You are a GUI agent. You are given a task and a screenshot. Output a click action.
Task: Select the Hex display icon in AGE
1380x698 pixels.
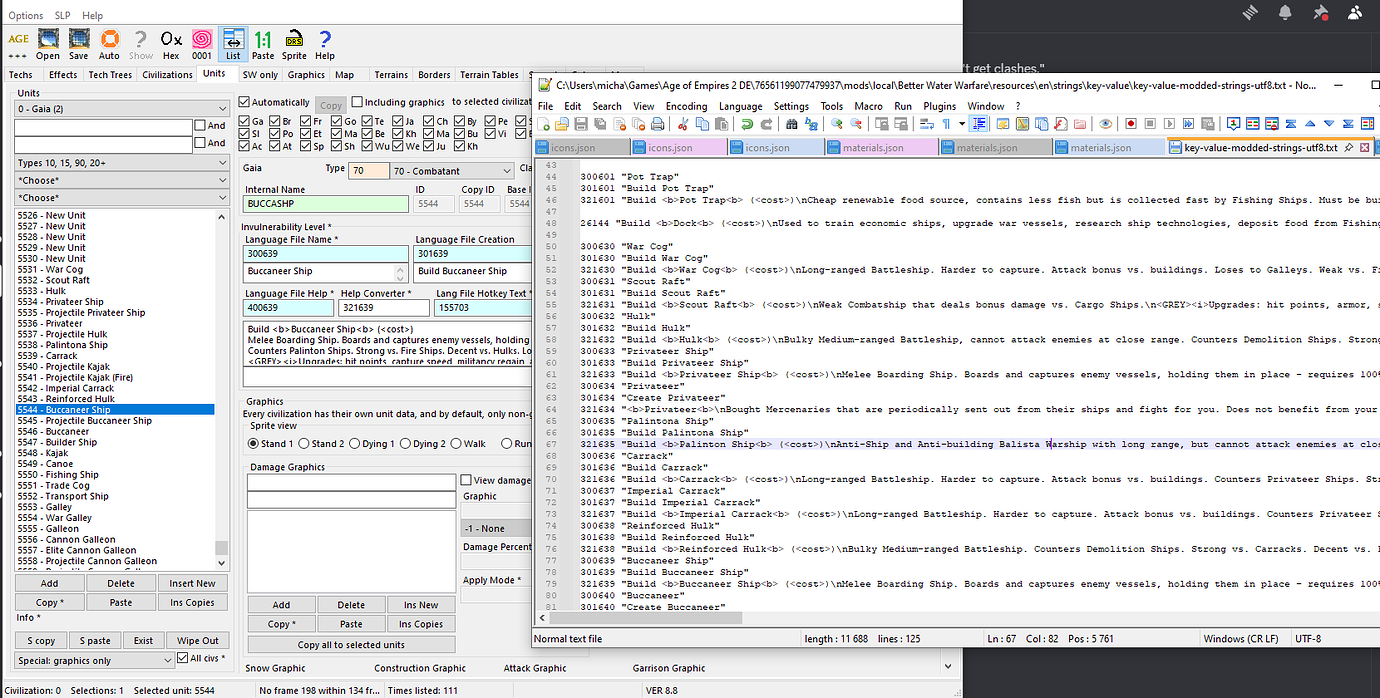pos(171,40)
